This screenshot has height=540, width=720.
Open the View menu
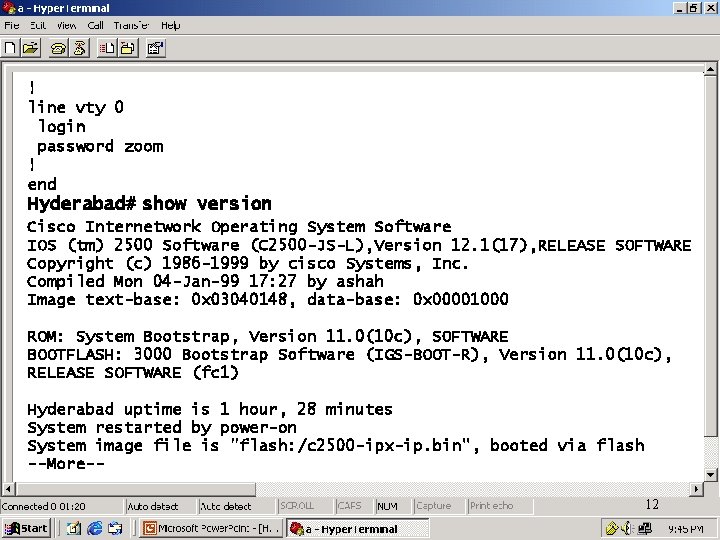67,25
